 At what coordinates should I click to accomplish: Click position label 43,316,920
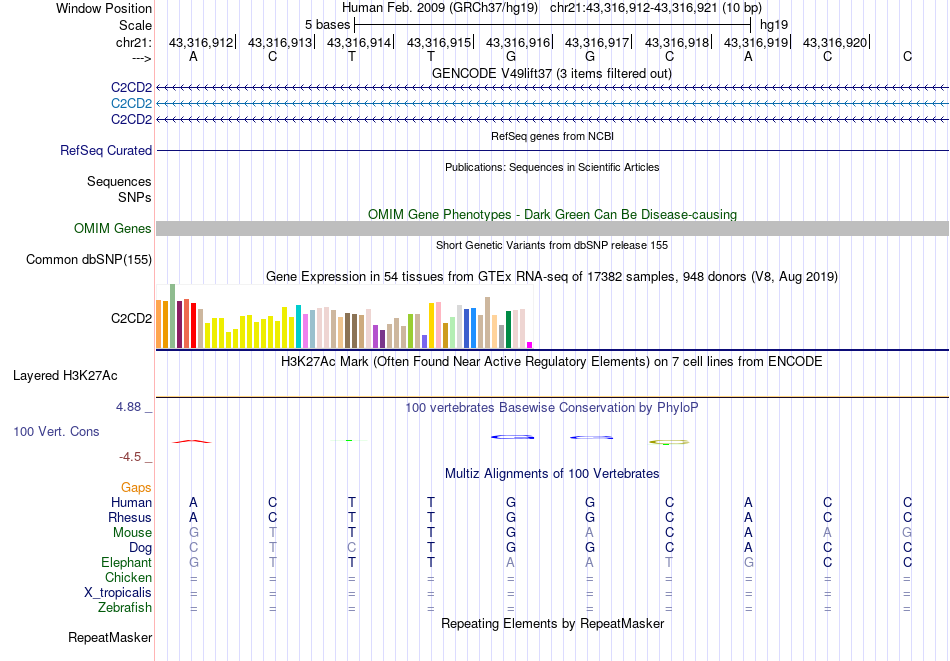pos(835,42)
